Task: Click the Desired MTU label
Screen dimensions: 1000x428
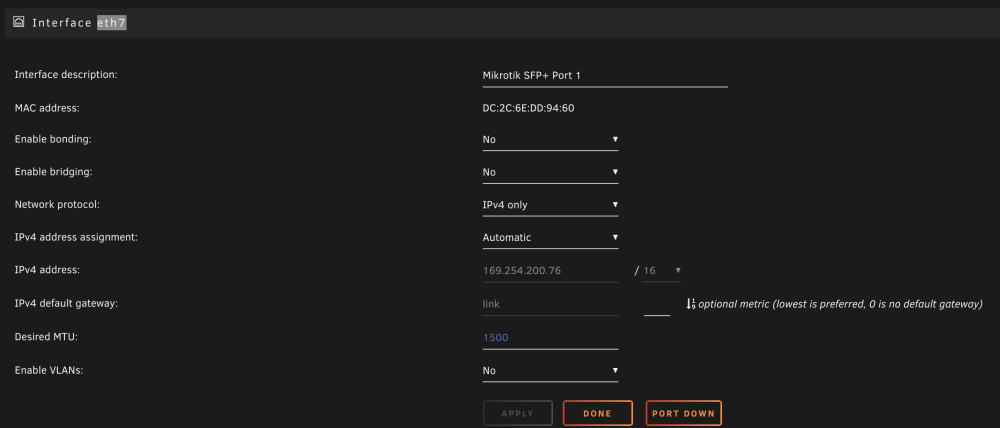Action: [x=46, y=337]
